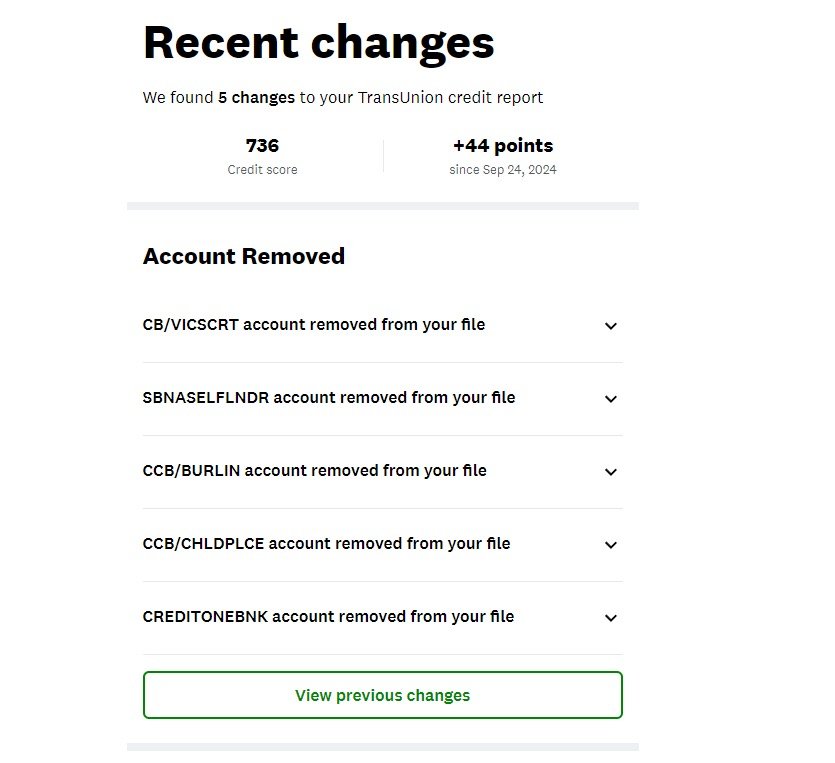Viewport: 835px width, 763px height.
Task: Click the CCB/BURLIN account removed text
Action: tap(315, 471)
